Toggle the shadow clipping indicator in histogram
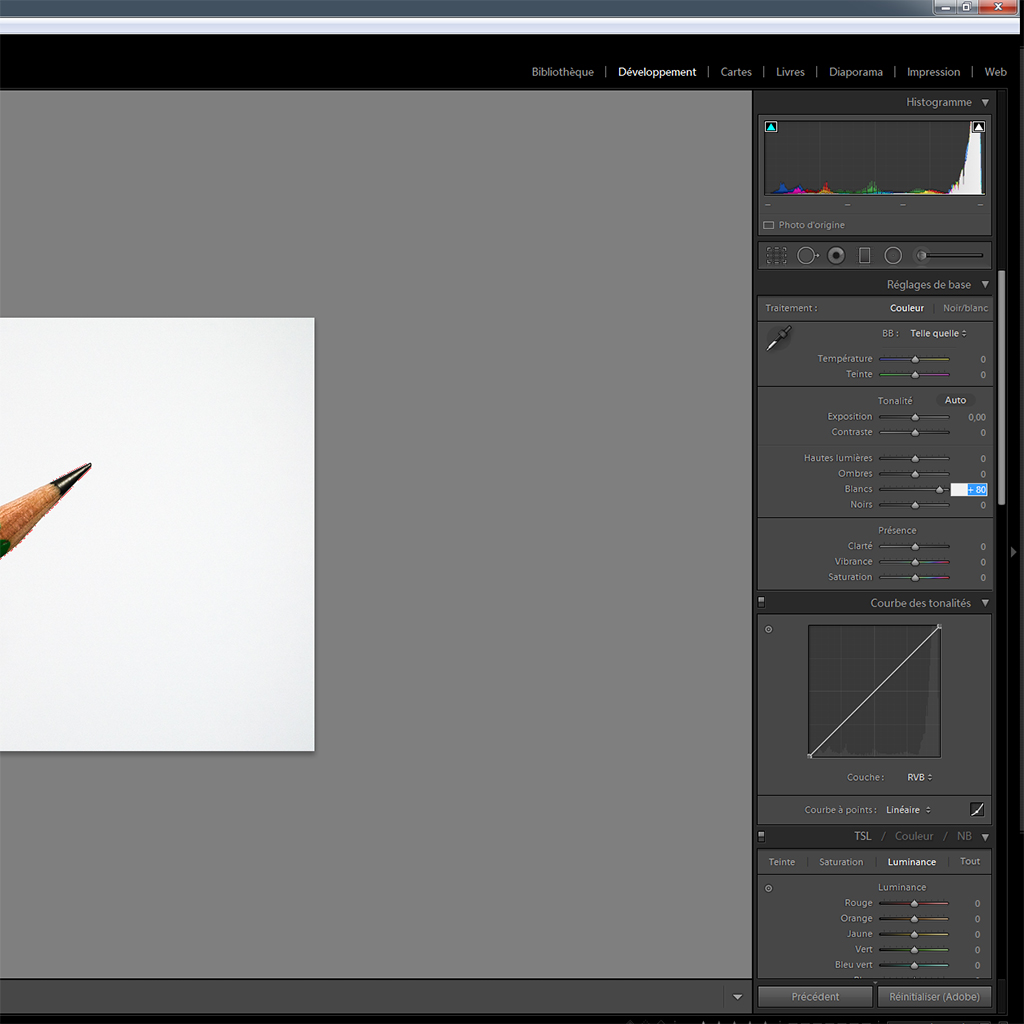Image resolution: width=1024 pixels, height=1024 pixels. click(771, 127)
